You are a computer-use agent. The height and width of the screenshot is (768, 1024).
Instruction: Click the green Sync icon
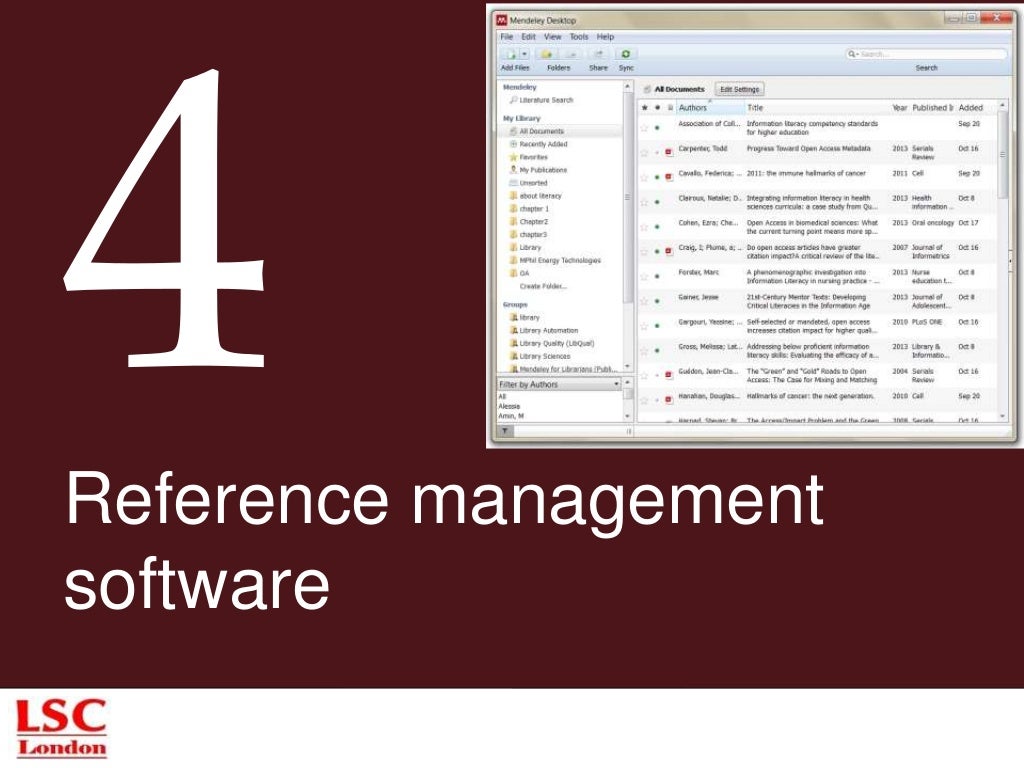(626, 54)
